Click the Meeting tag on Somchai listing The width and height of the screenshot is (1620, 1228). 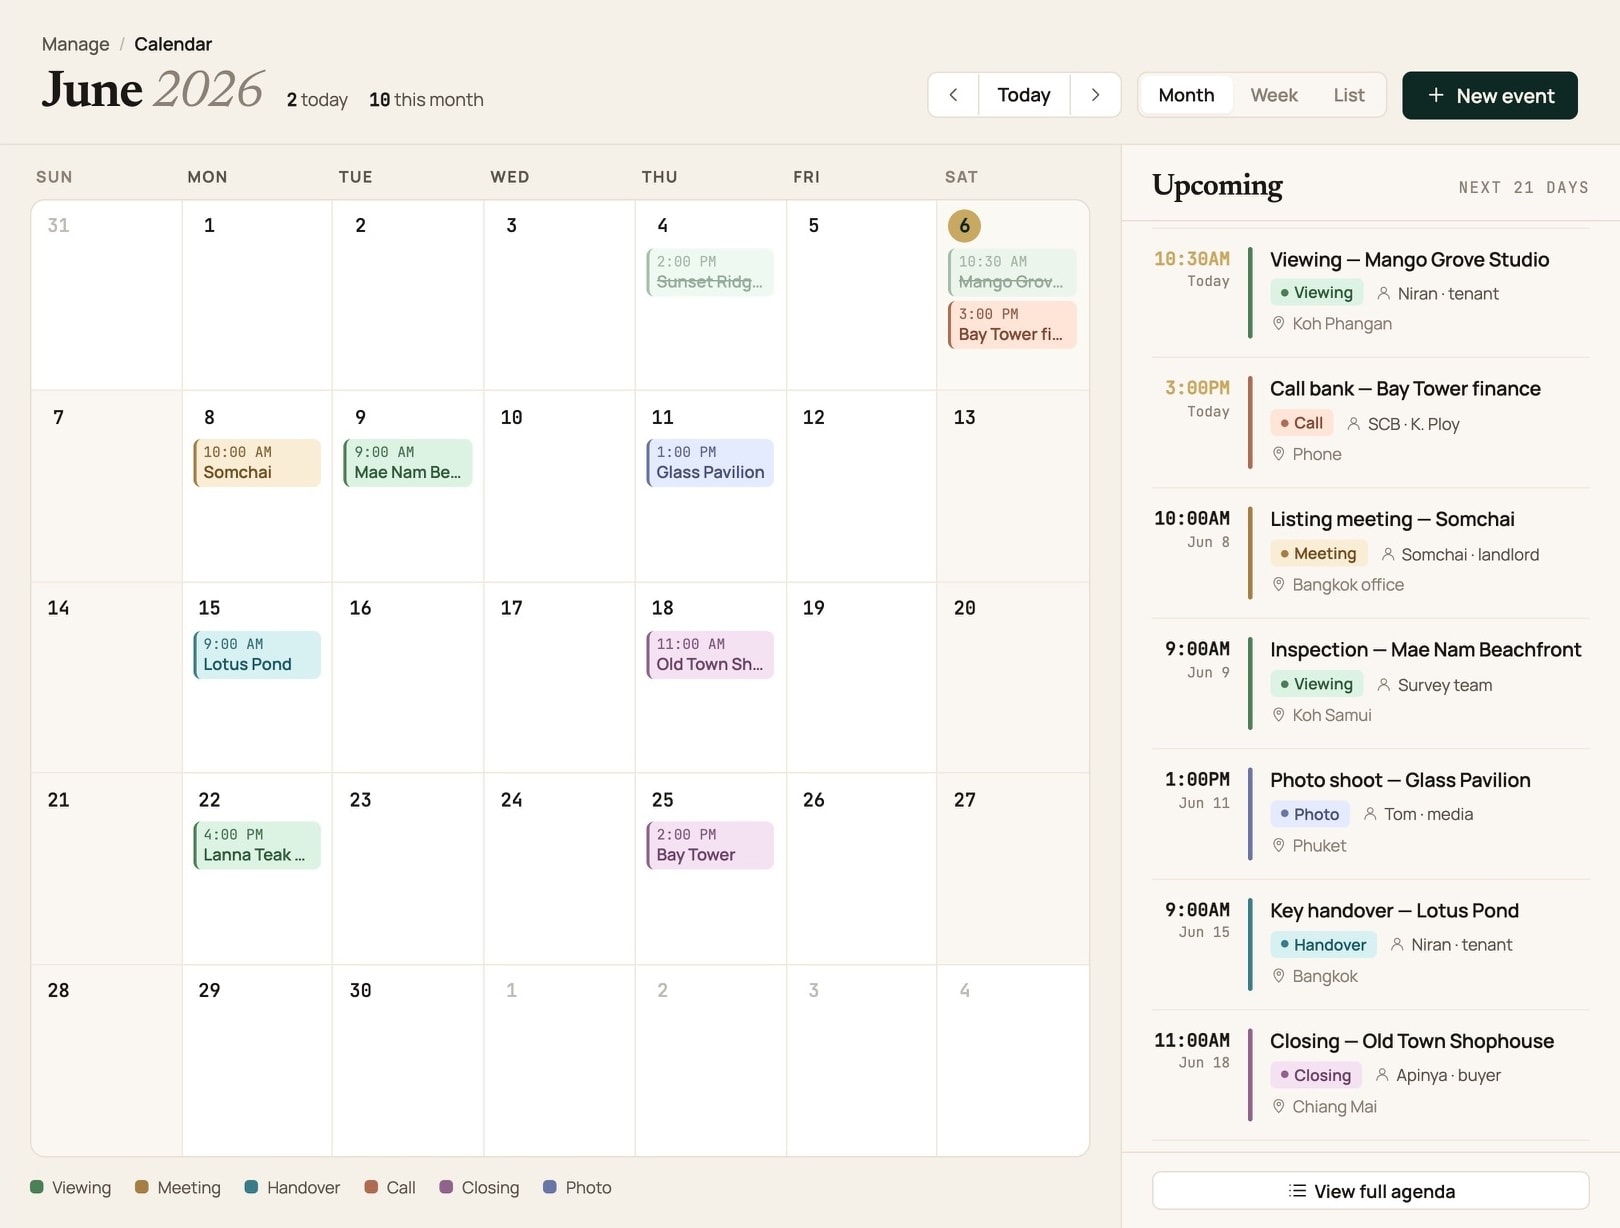click(1318, 553)
